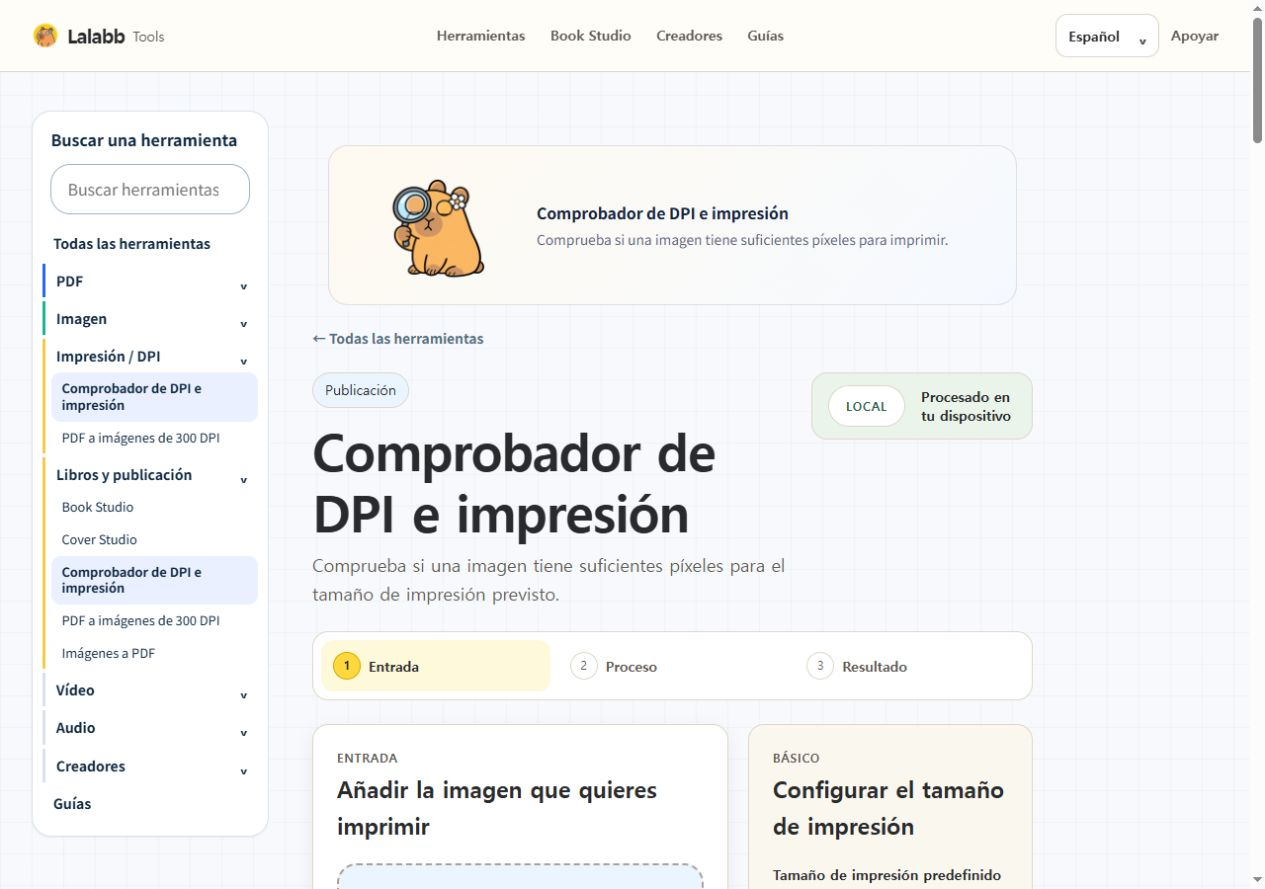Click the Lalabb brand name text
Image resolution: width=1265 pixels, height=889 pixels.
click(96, 36)
